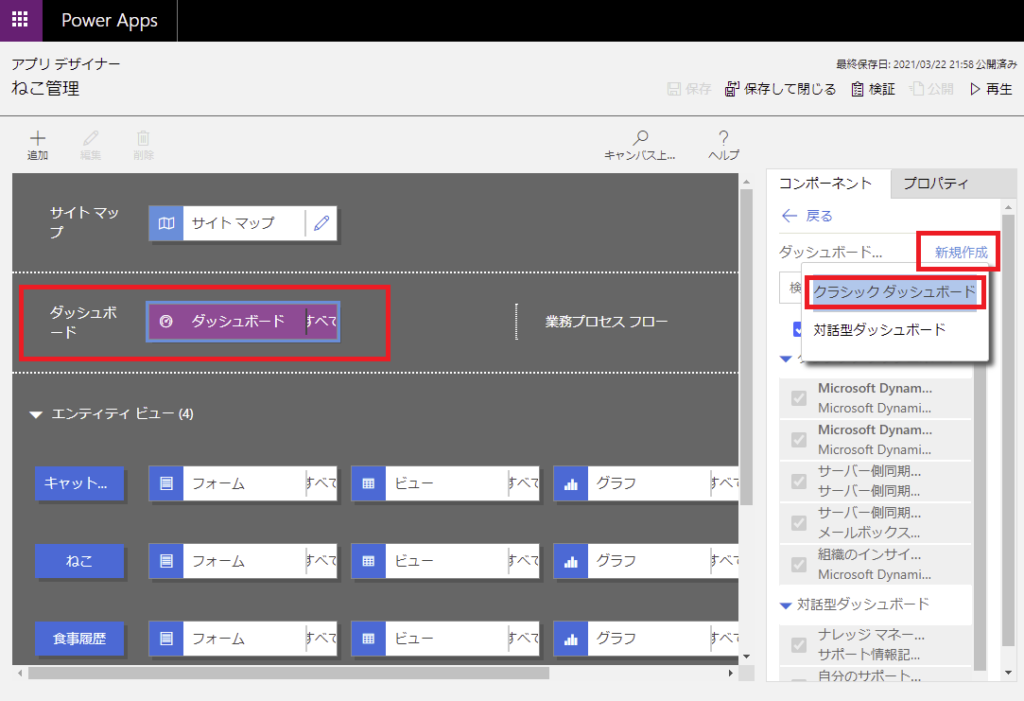
Task: Click the グラフ chart icon in the ねこ row
Action: [x=571, y=561]
